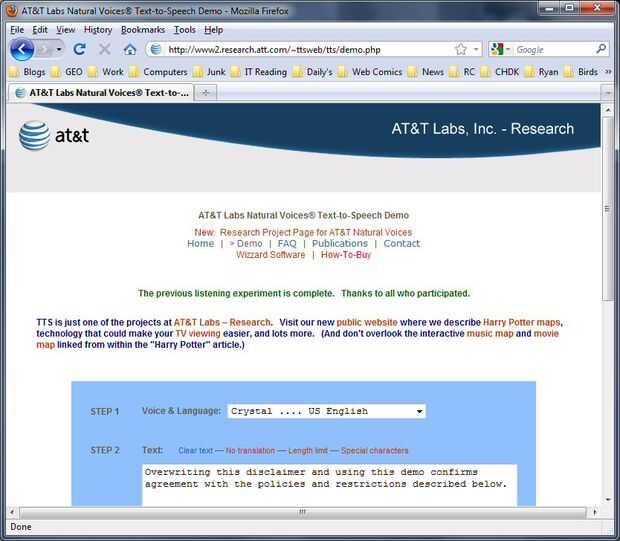620x541 pixels.
Task: Click the Special characters link
Action: 374,451
